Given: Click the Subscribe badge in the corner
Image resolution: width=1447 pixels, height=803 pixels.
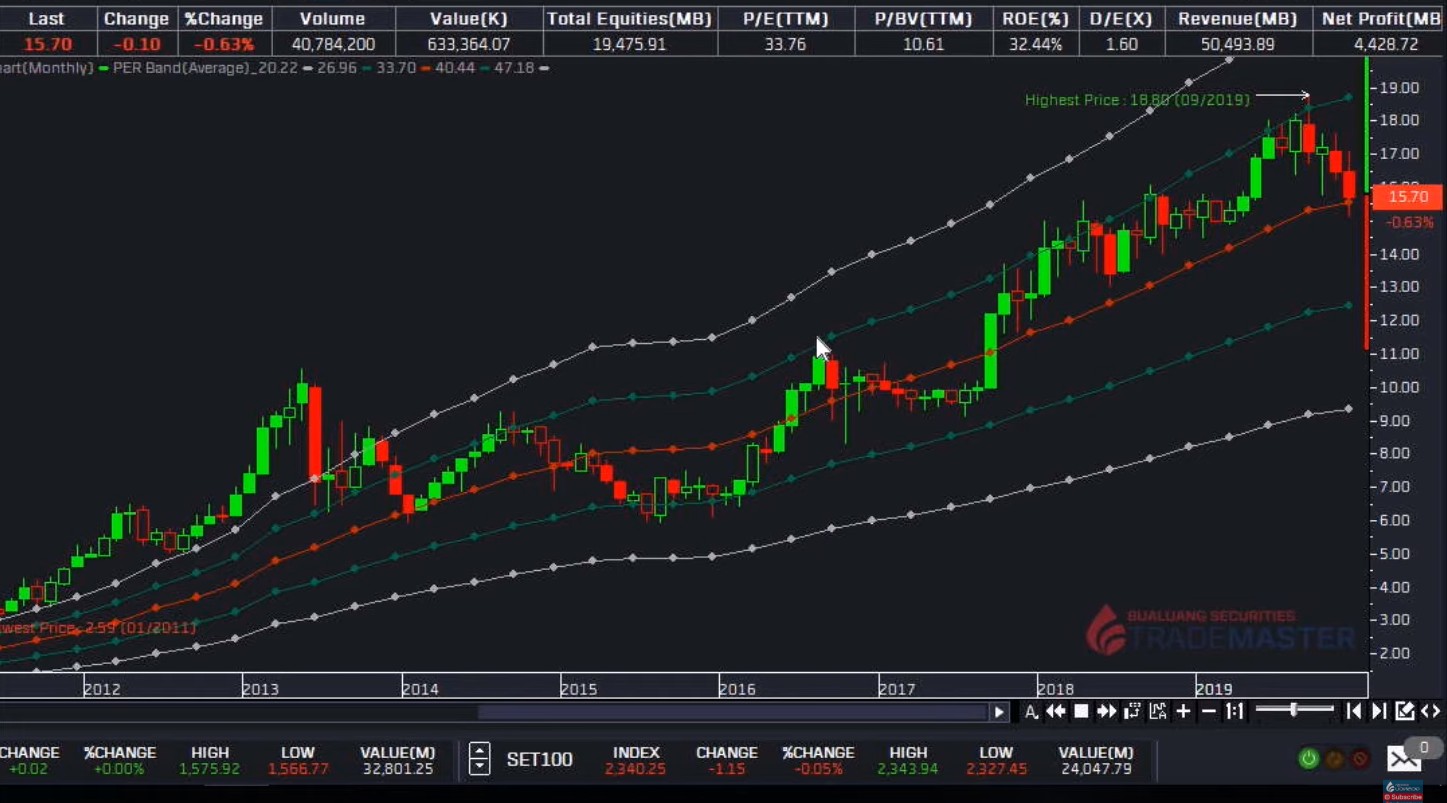Looking at the screenshot, I should point(1402,796).
